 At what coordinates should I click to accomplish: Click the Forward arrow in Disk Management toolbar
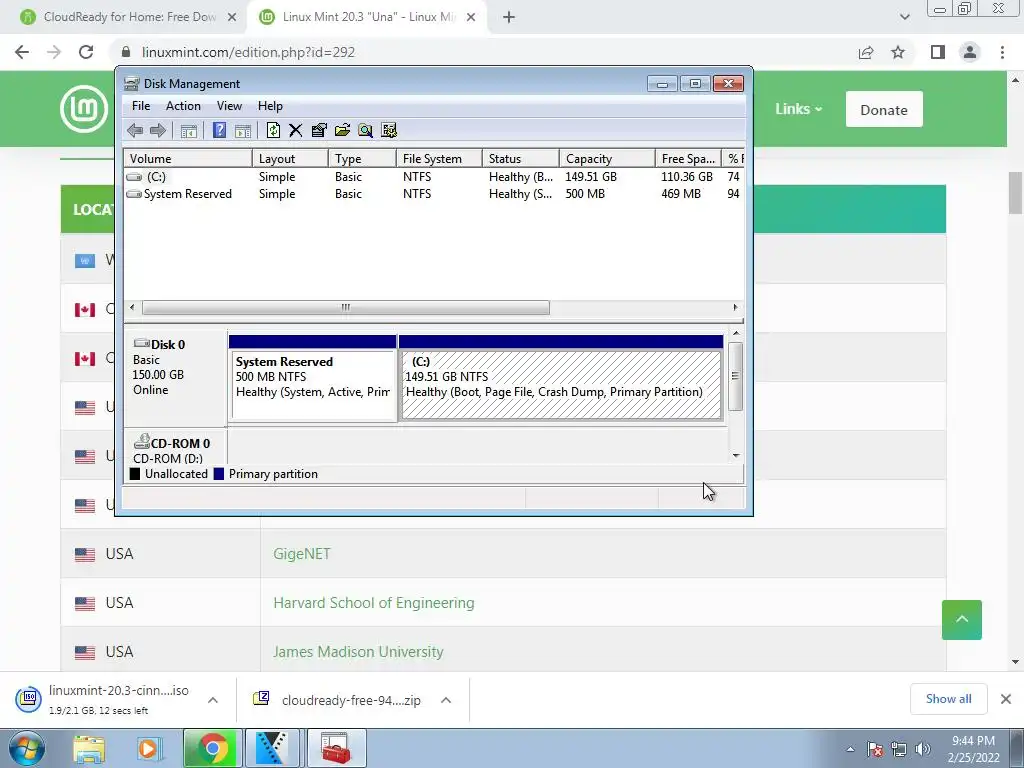tap(157, 131)
